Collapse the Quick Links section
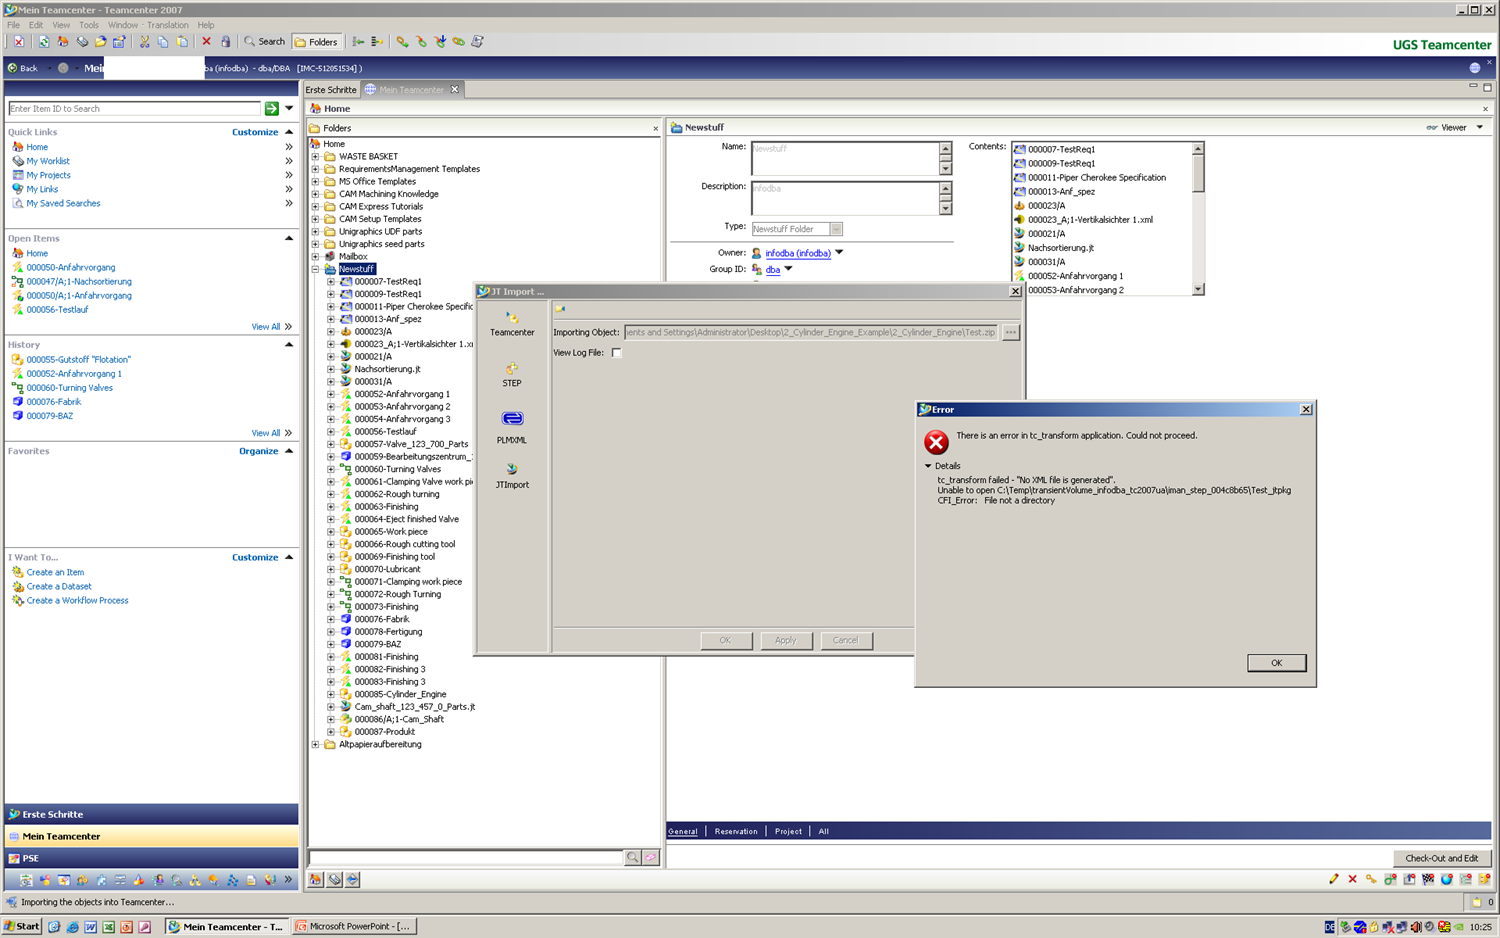 pyautogui.click(x=289, y=132)
